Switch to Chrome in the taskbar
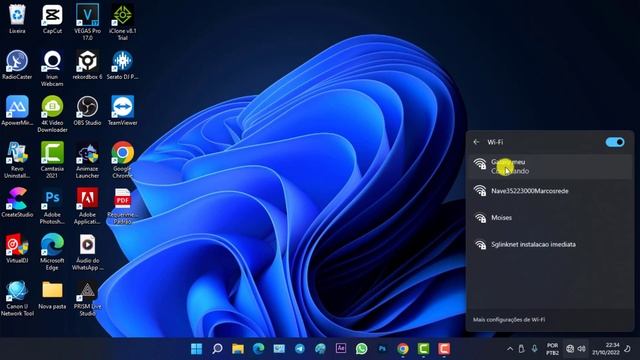The width and height of the screenshot is (640, 360). [x=402, y=349]
